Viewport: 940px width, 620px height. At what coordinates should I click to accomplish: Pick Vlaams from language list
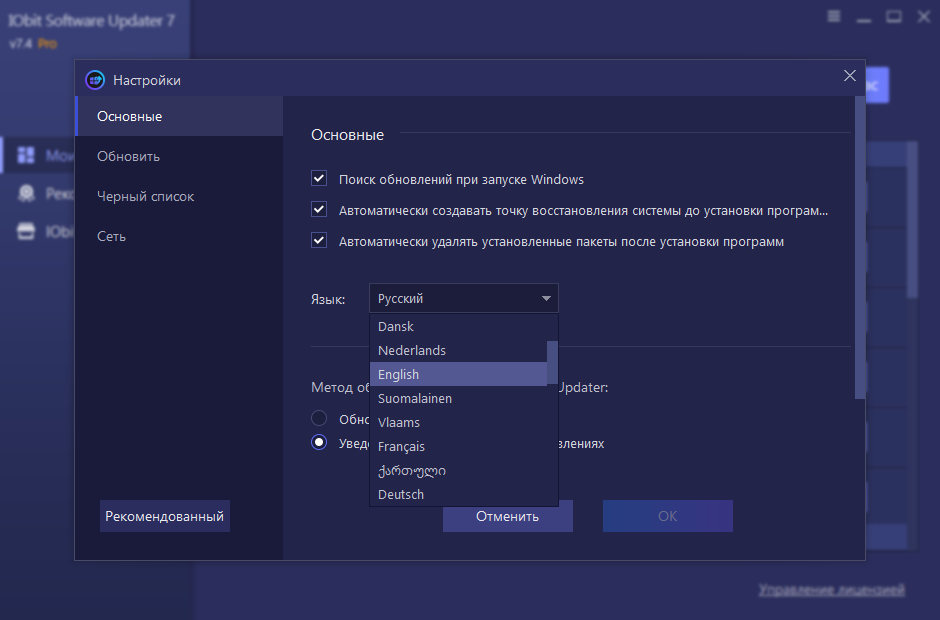point(459,422)
